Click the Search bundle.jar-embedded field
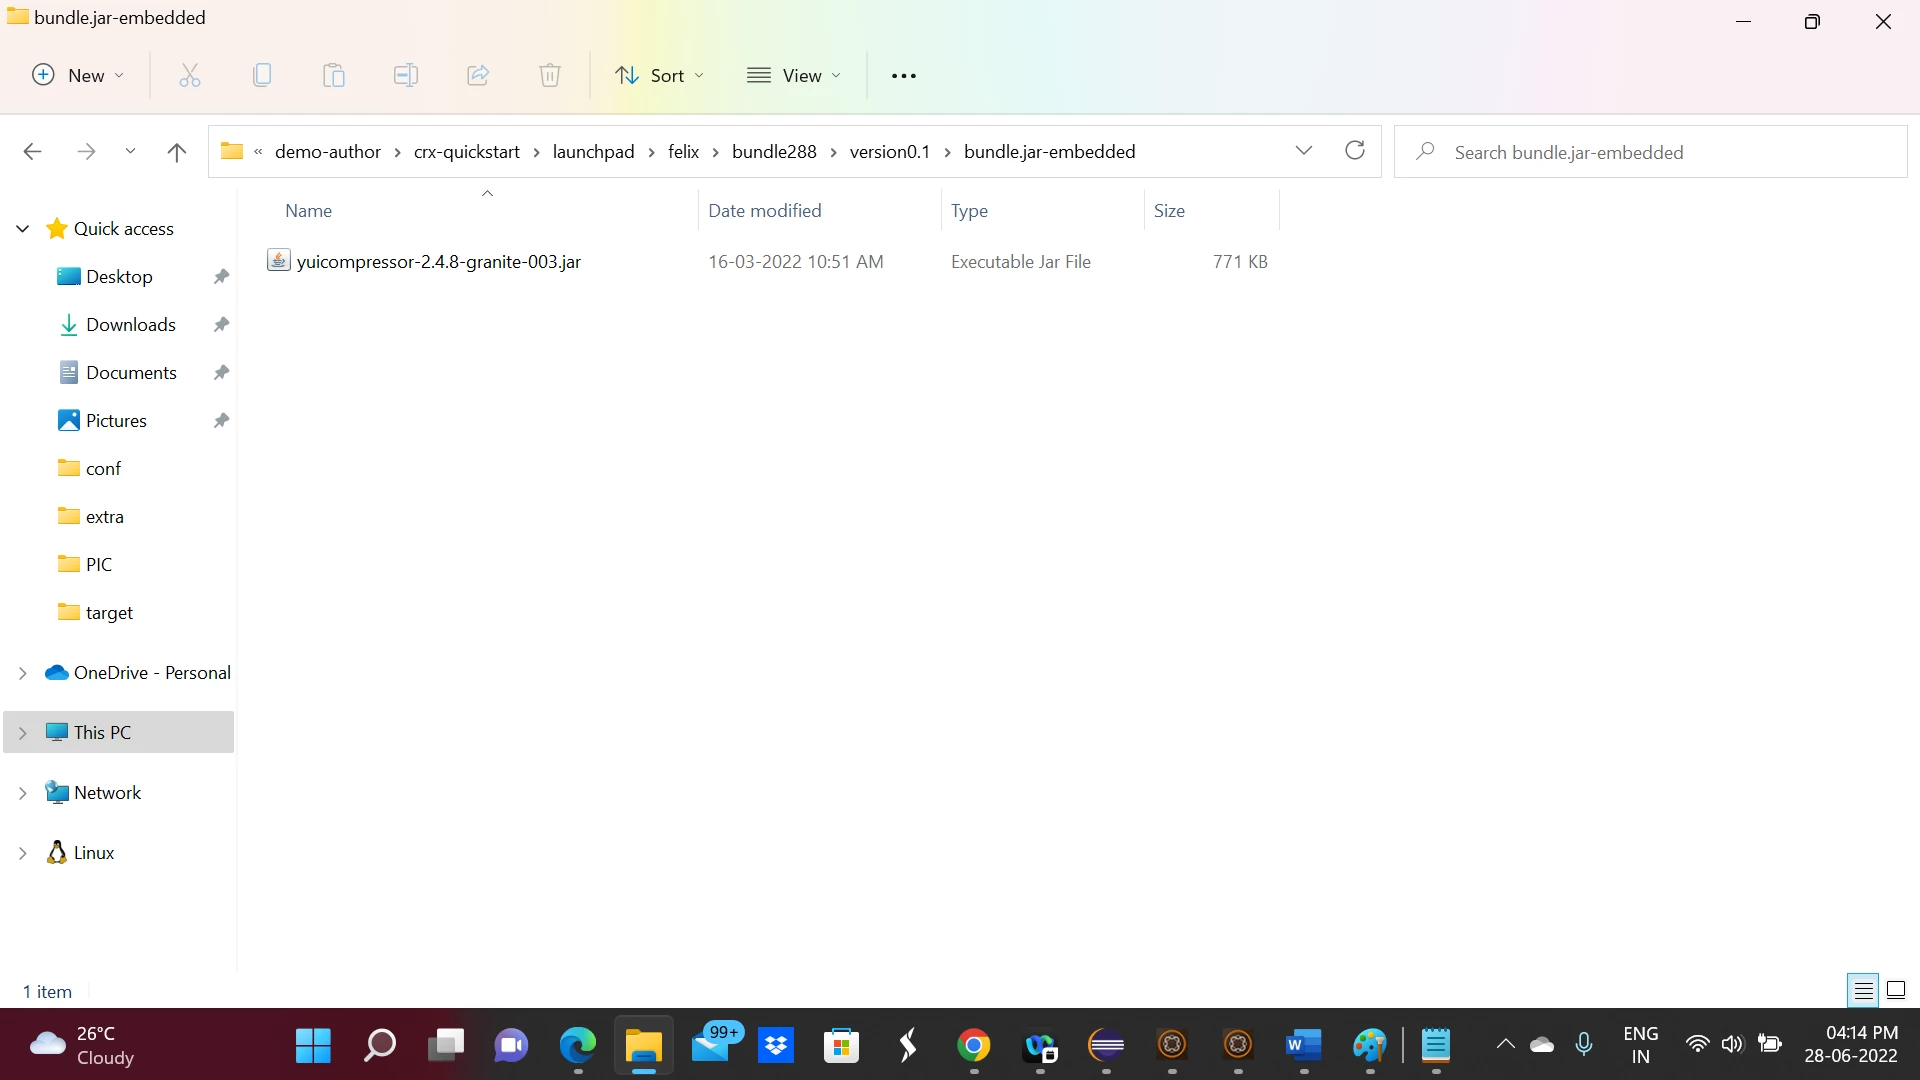 (1650, 152)
